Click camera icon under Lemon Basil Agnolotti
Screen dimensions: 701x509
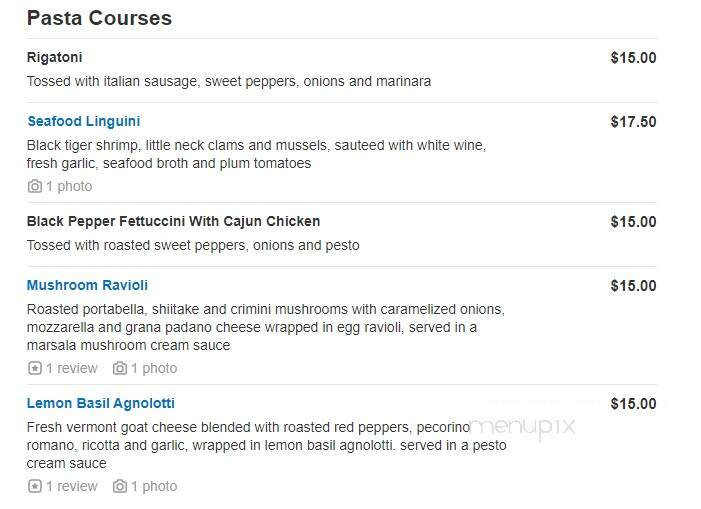[x=119, y=486]
